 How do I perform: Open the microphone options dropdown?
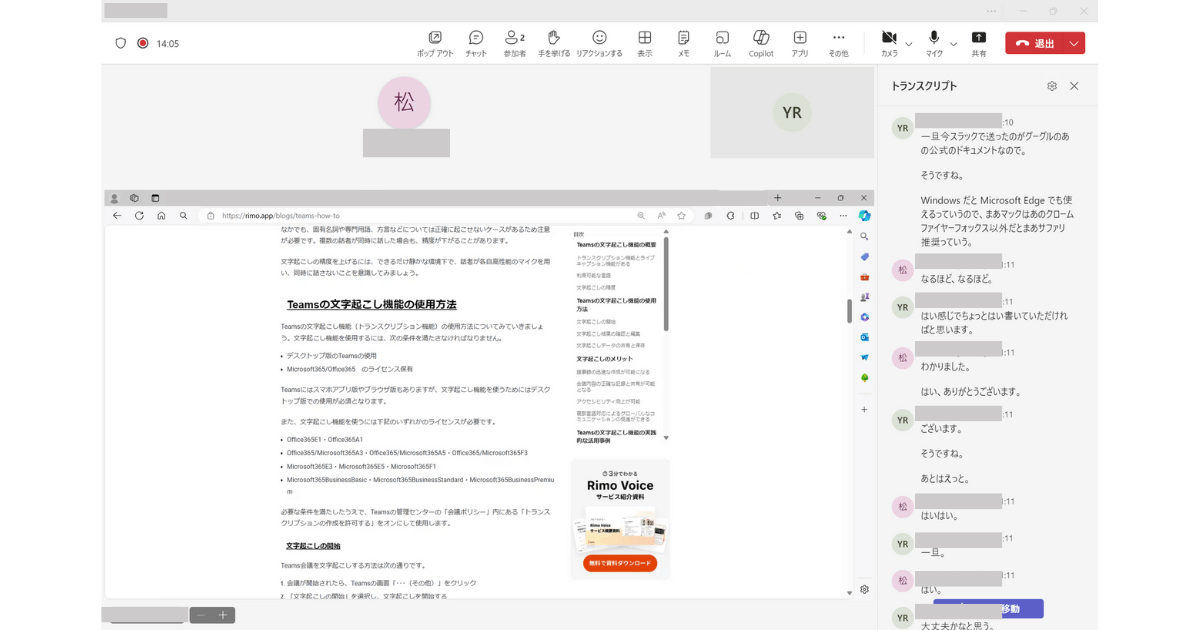tap(952, 45)
